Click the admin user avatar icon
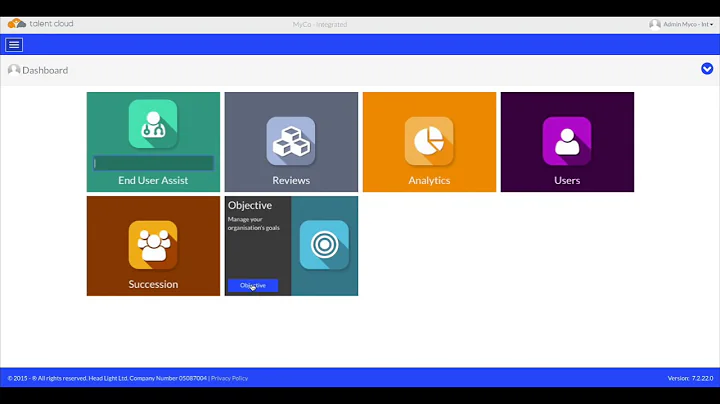The image size is (720, 404). pos(655,24)
